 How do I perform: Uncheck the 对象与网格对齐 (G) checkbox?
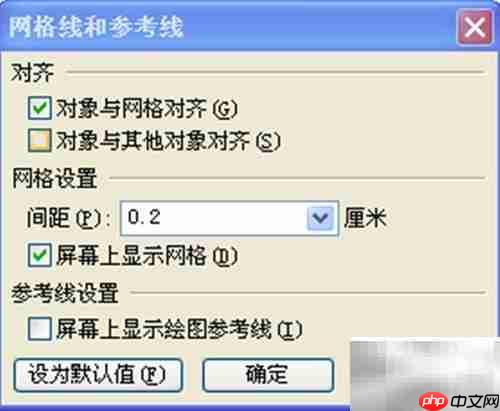point(40,108)
